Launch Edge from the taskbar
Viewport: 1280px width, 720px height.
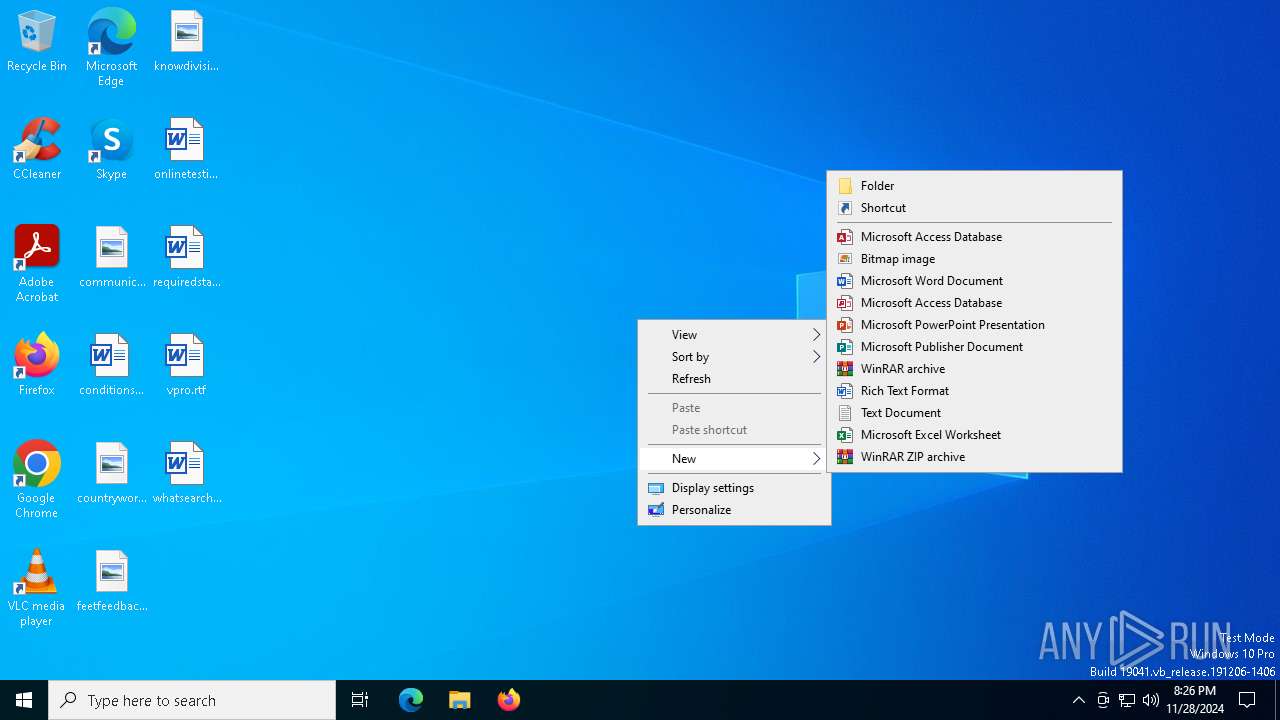tap(411, 700)
